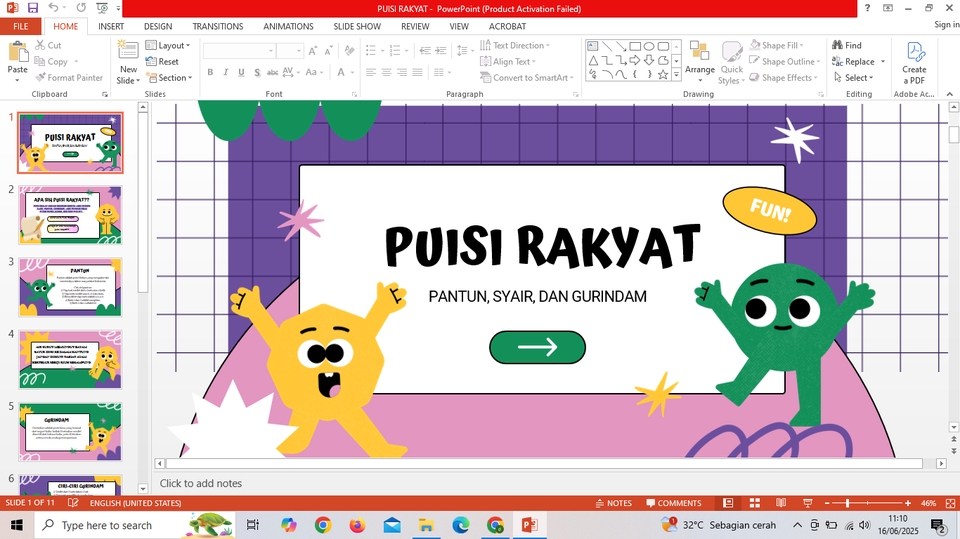Open Select dropdown in Editing group
The width and height of the screenshot is (960, 539).
(x=853, y=78)
